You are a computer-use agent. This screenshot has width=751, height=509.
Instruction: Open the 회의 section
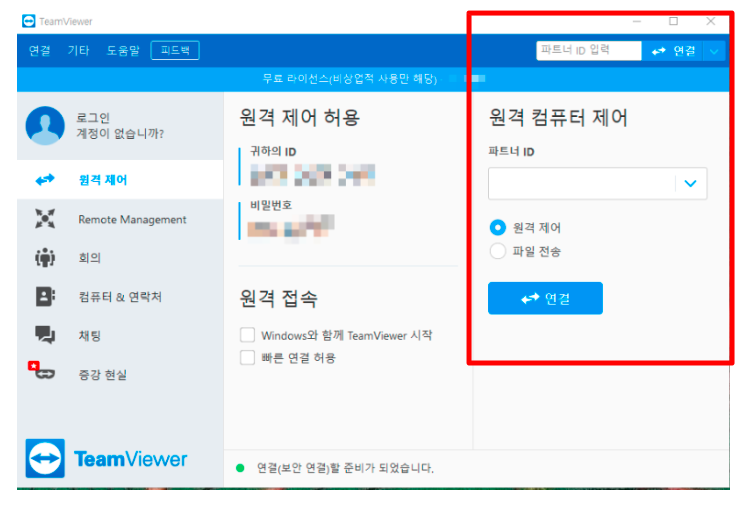[x=120, y=258]
